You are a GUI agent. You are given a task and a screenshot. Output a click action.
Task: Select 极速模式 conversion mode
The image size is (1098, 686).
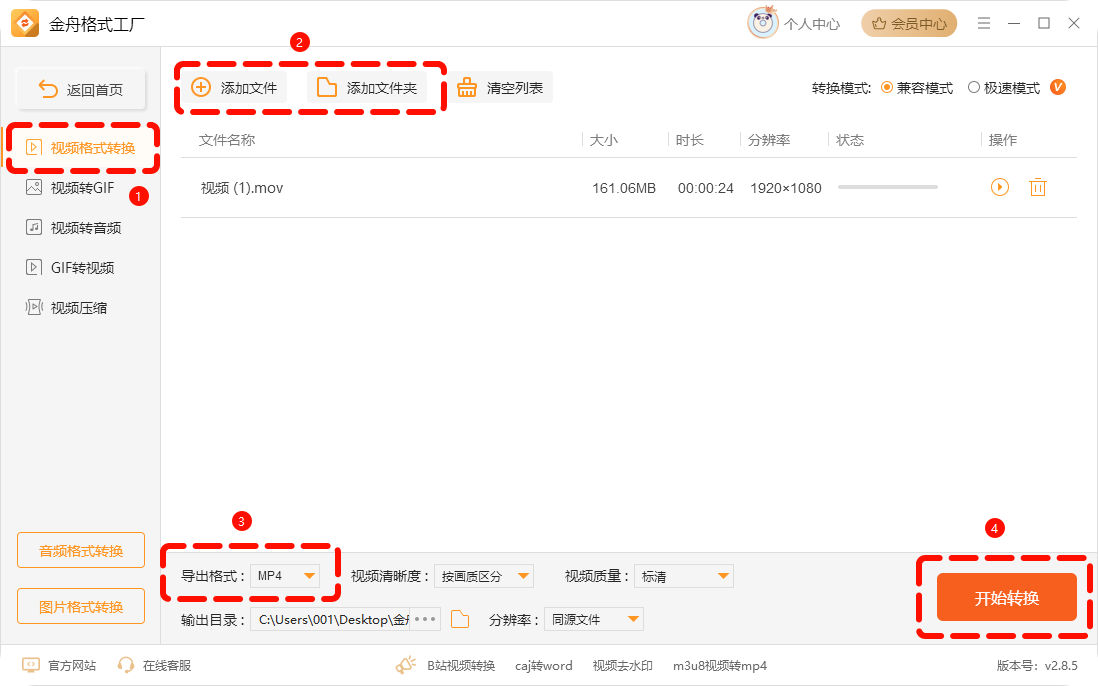click(974, 88)
